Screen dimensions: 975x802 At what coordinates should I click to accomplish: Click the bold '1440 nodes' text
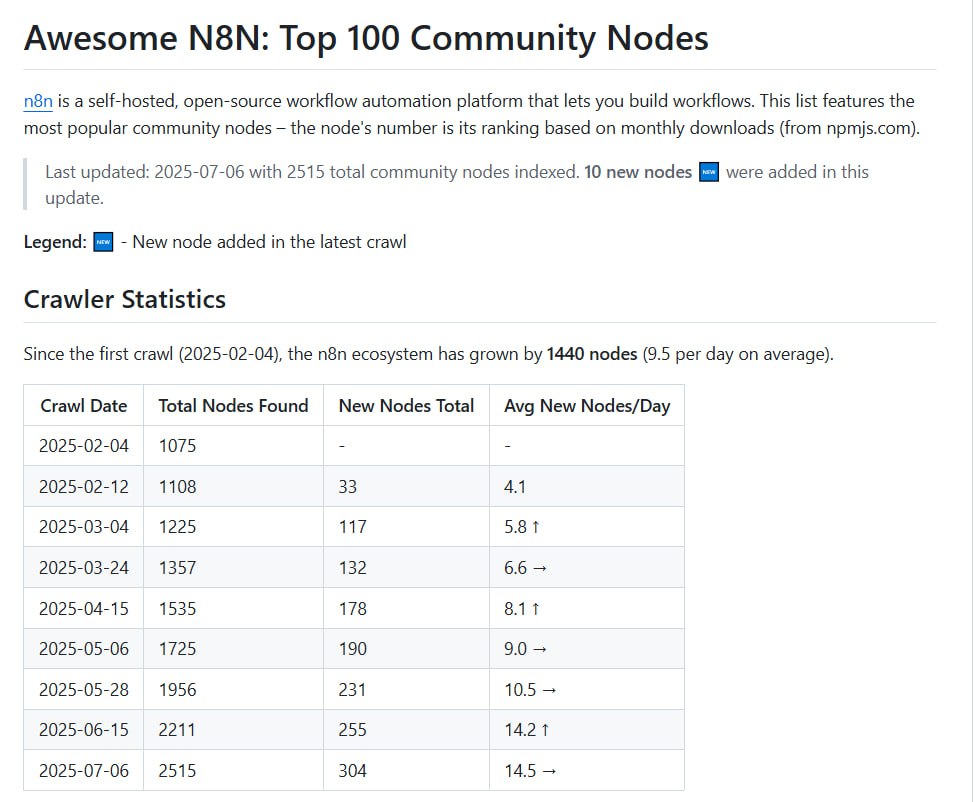tap(592, 354)
